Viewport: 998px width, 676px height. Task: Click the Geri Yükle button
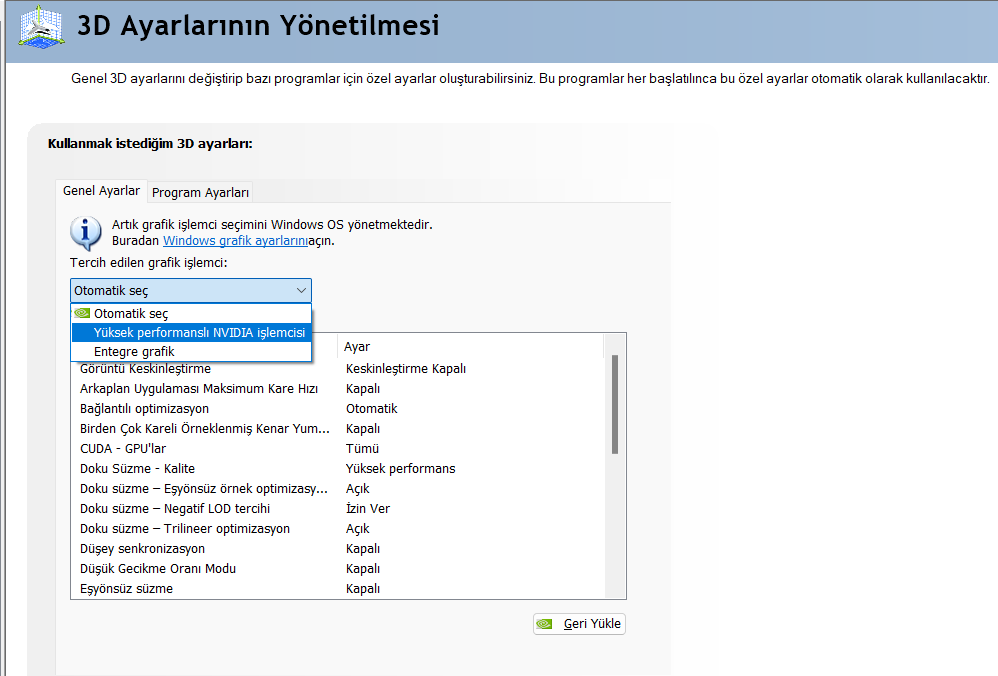579,624
